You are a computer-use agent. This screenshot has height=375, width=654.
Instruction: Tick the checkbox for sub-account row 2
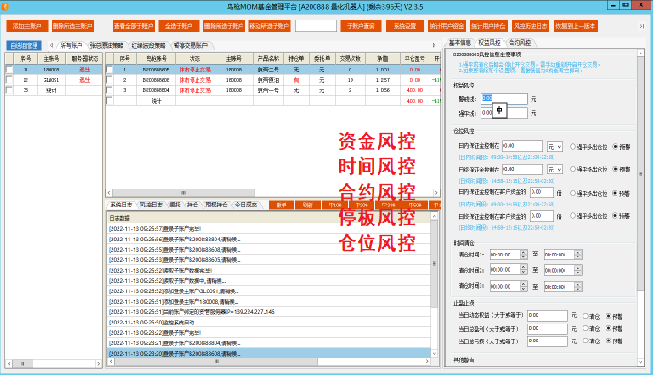point(109,80)
